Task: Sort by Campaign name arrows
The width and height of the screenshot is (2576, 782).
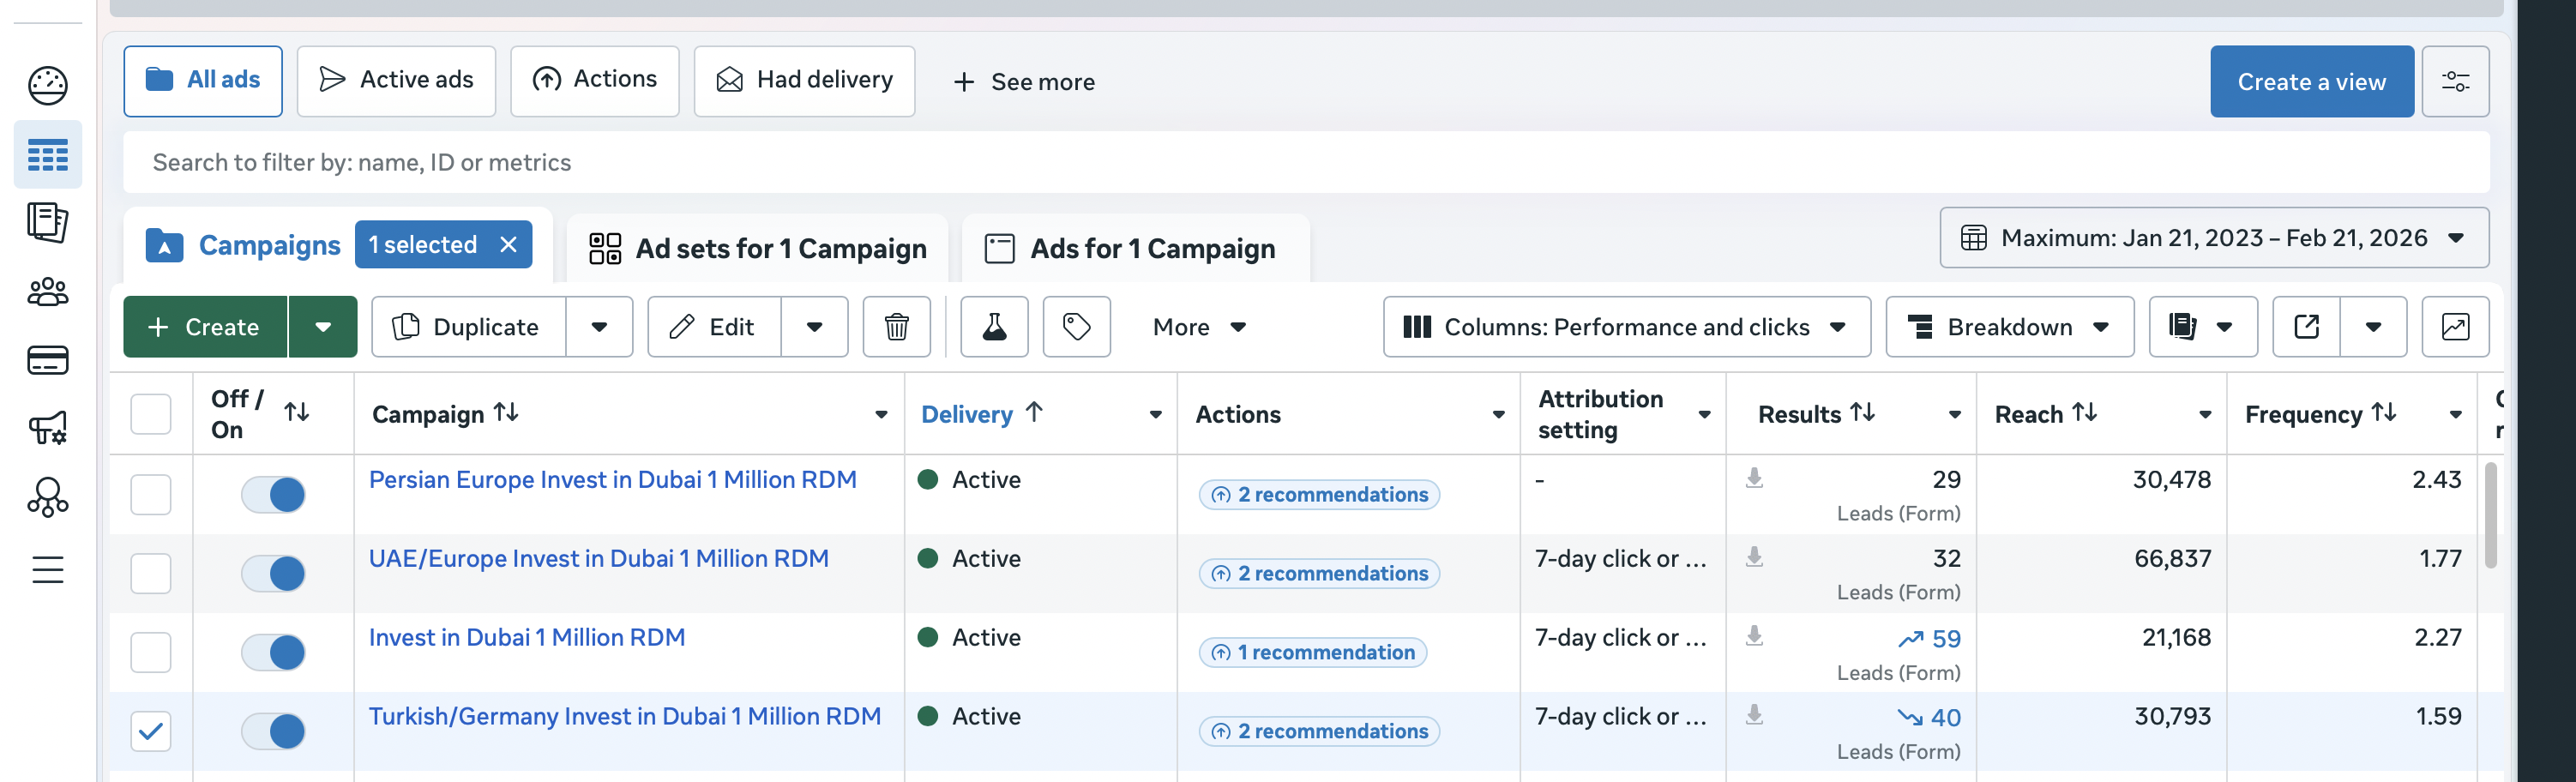Action: 506,413
